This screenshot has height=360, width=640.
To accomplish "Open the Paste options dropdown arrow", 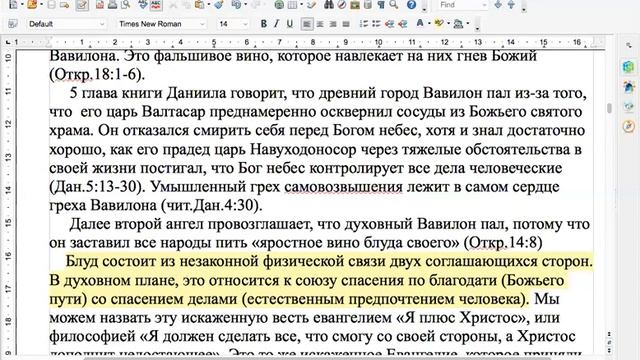I will pyautogui.click(x=209, y=4).
